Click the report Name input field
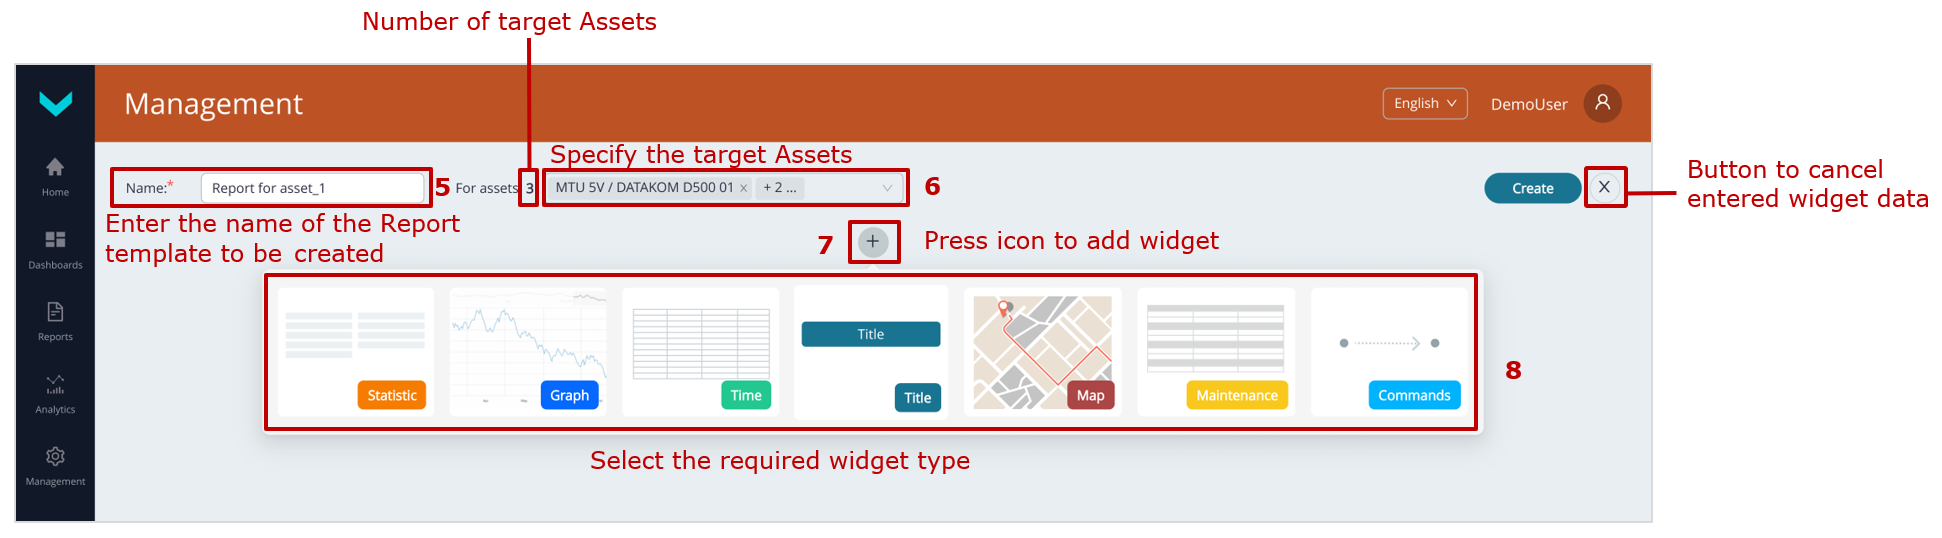 coord(312,188)
